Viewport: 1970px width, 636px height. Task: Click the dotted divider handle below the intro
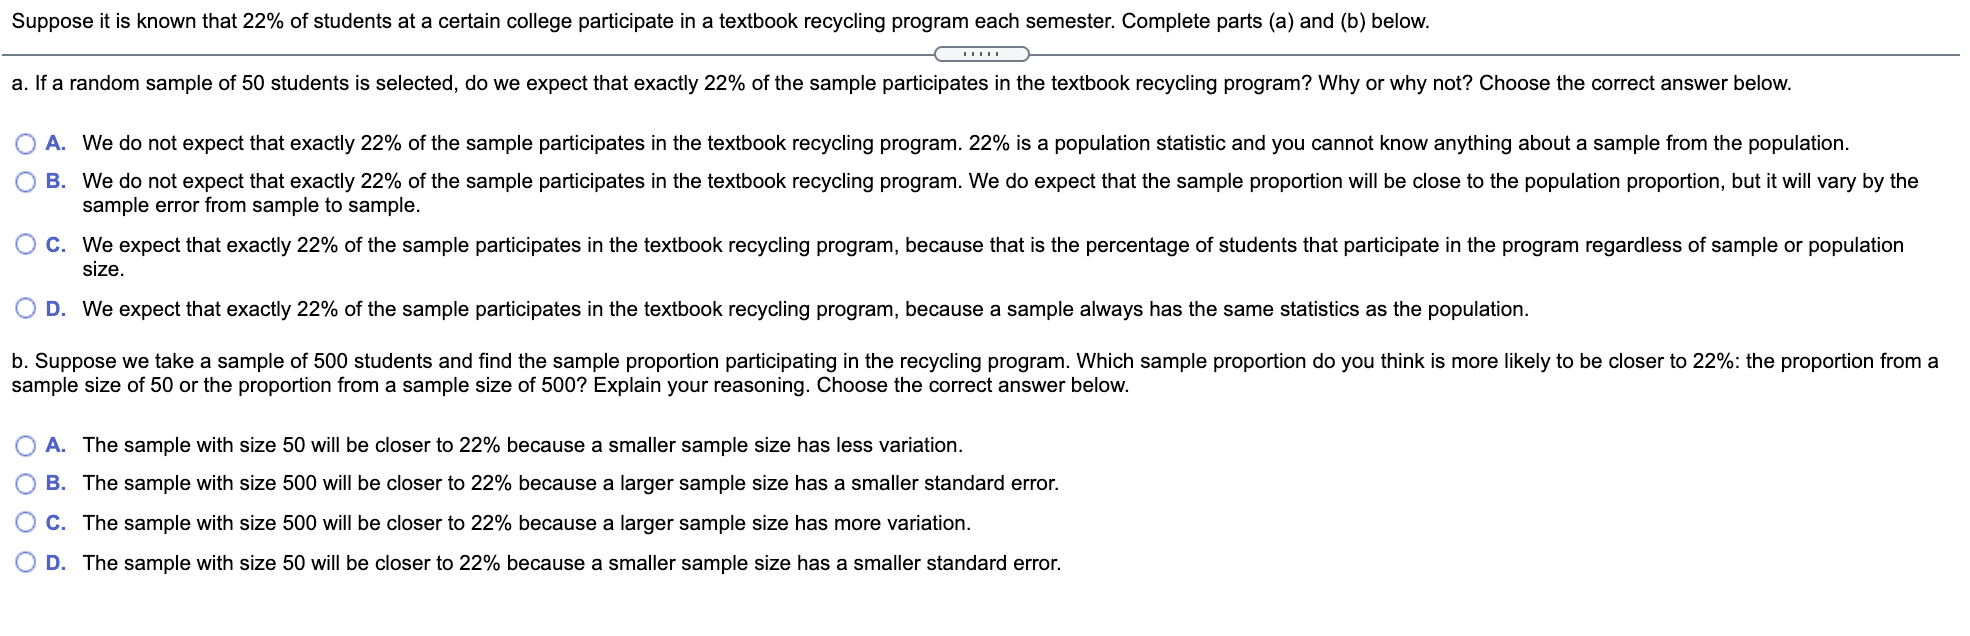[981, 54]
